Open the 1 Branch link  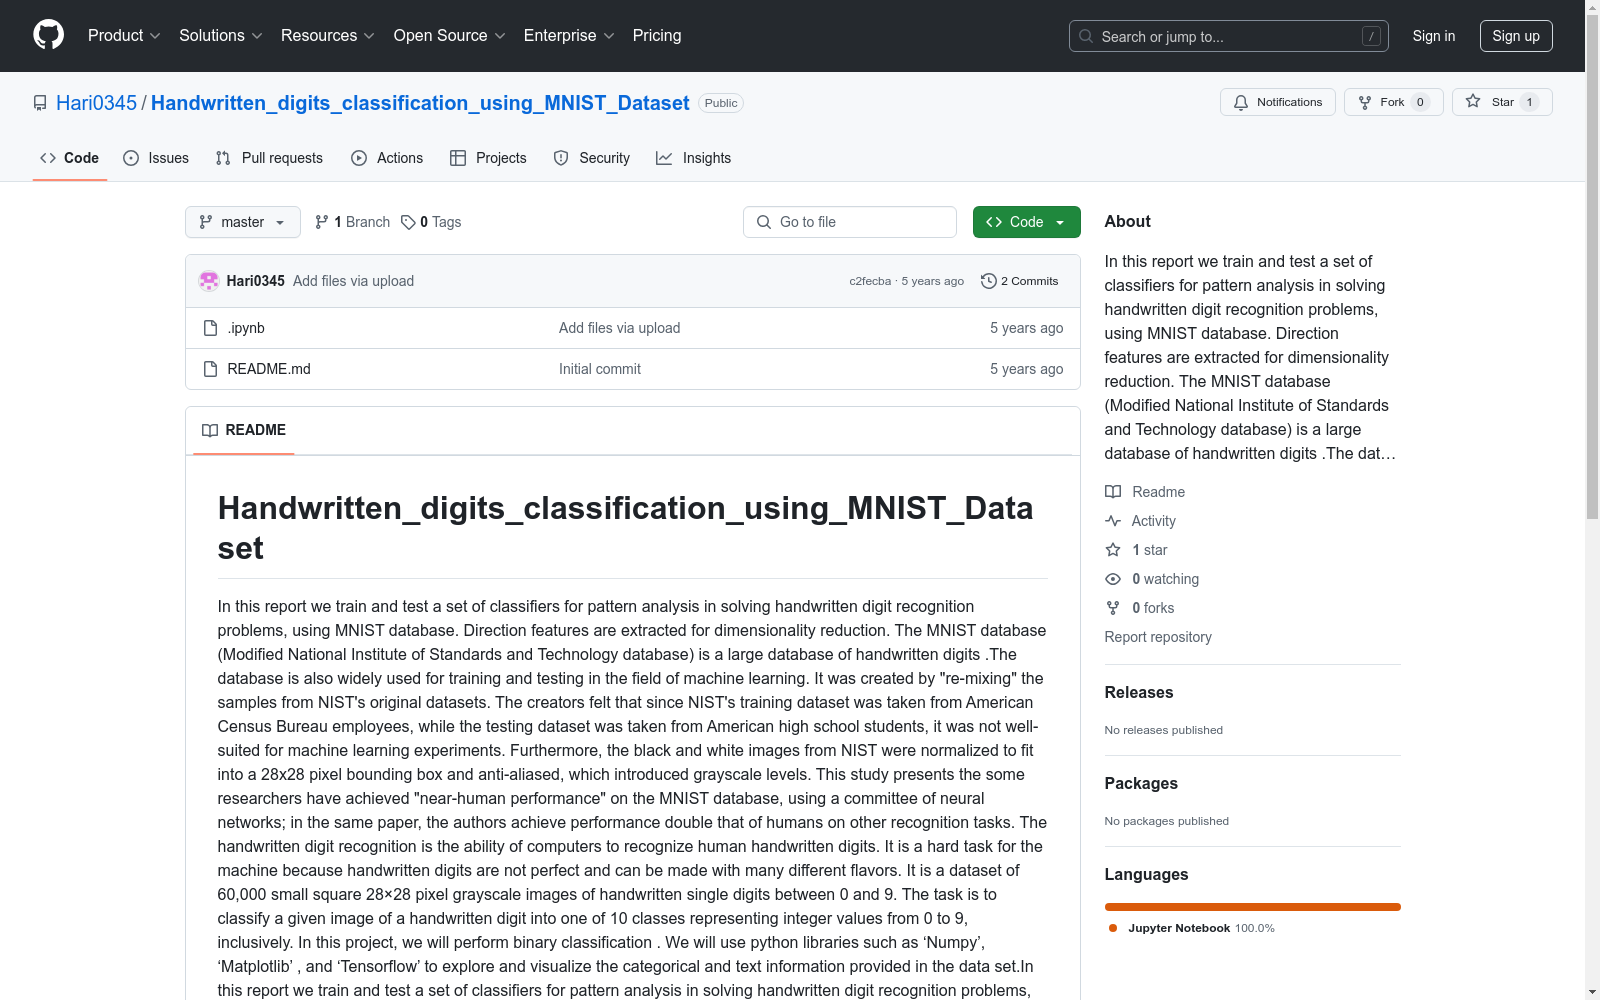pyautogui.click(x=352, y=222)
